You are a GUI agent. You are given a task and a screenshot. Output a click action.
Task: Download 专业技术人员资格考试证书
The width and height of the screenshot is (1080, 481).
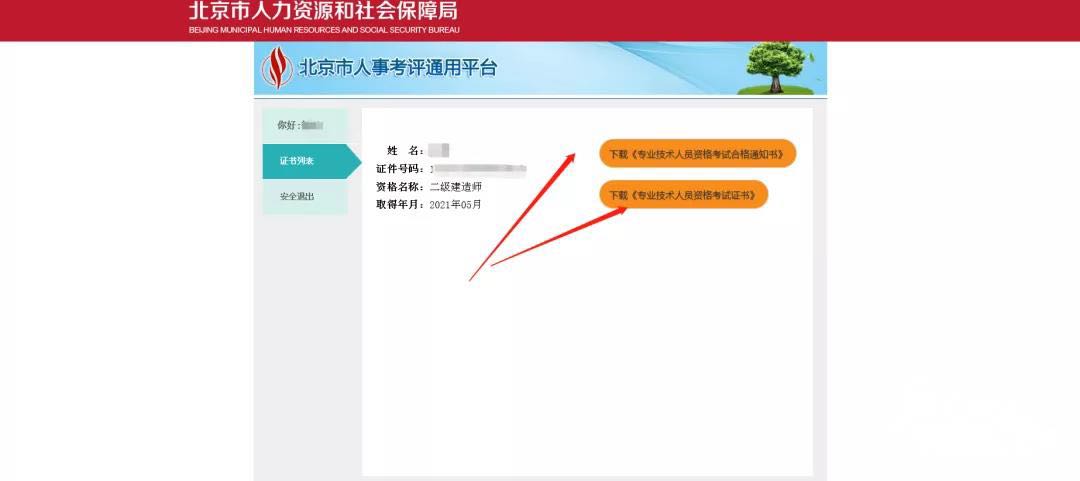683,194
